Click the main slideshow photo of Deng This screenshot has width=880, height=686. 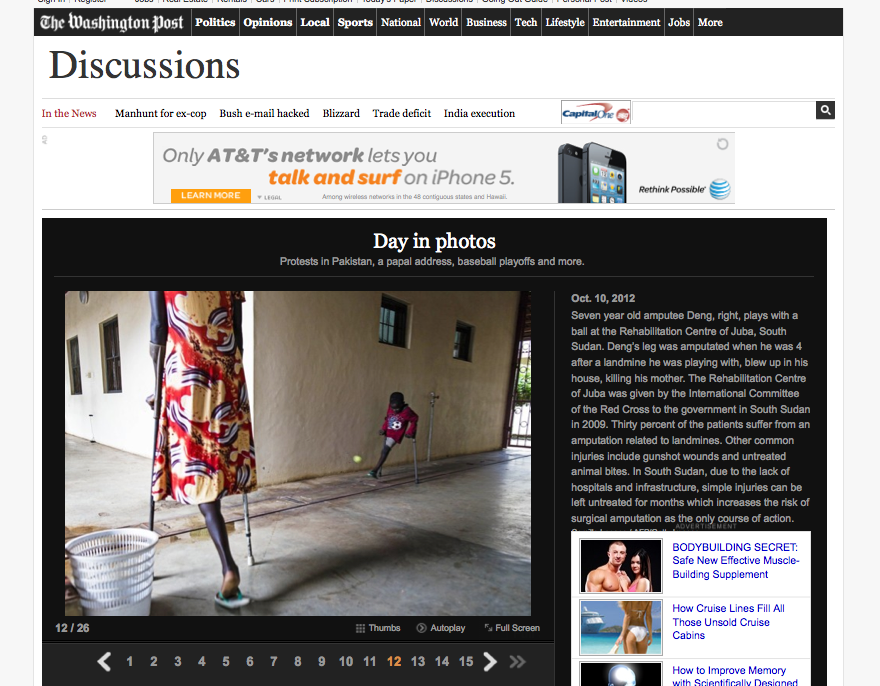click(298, 453)
